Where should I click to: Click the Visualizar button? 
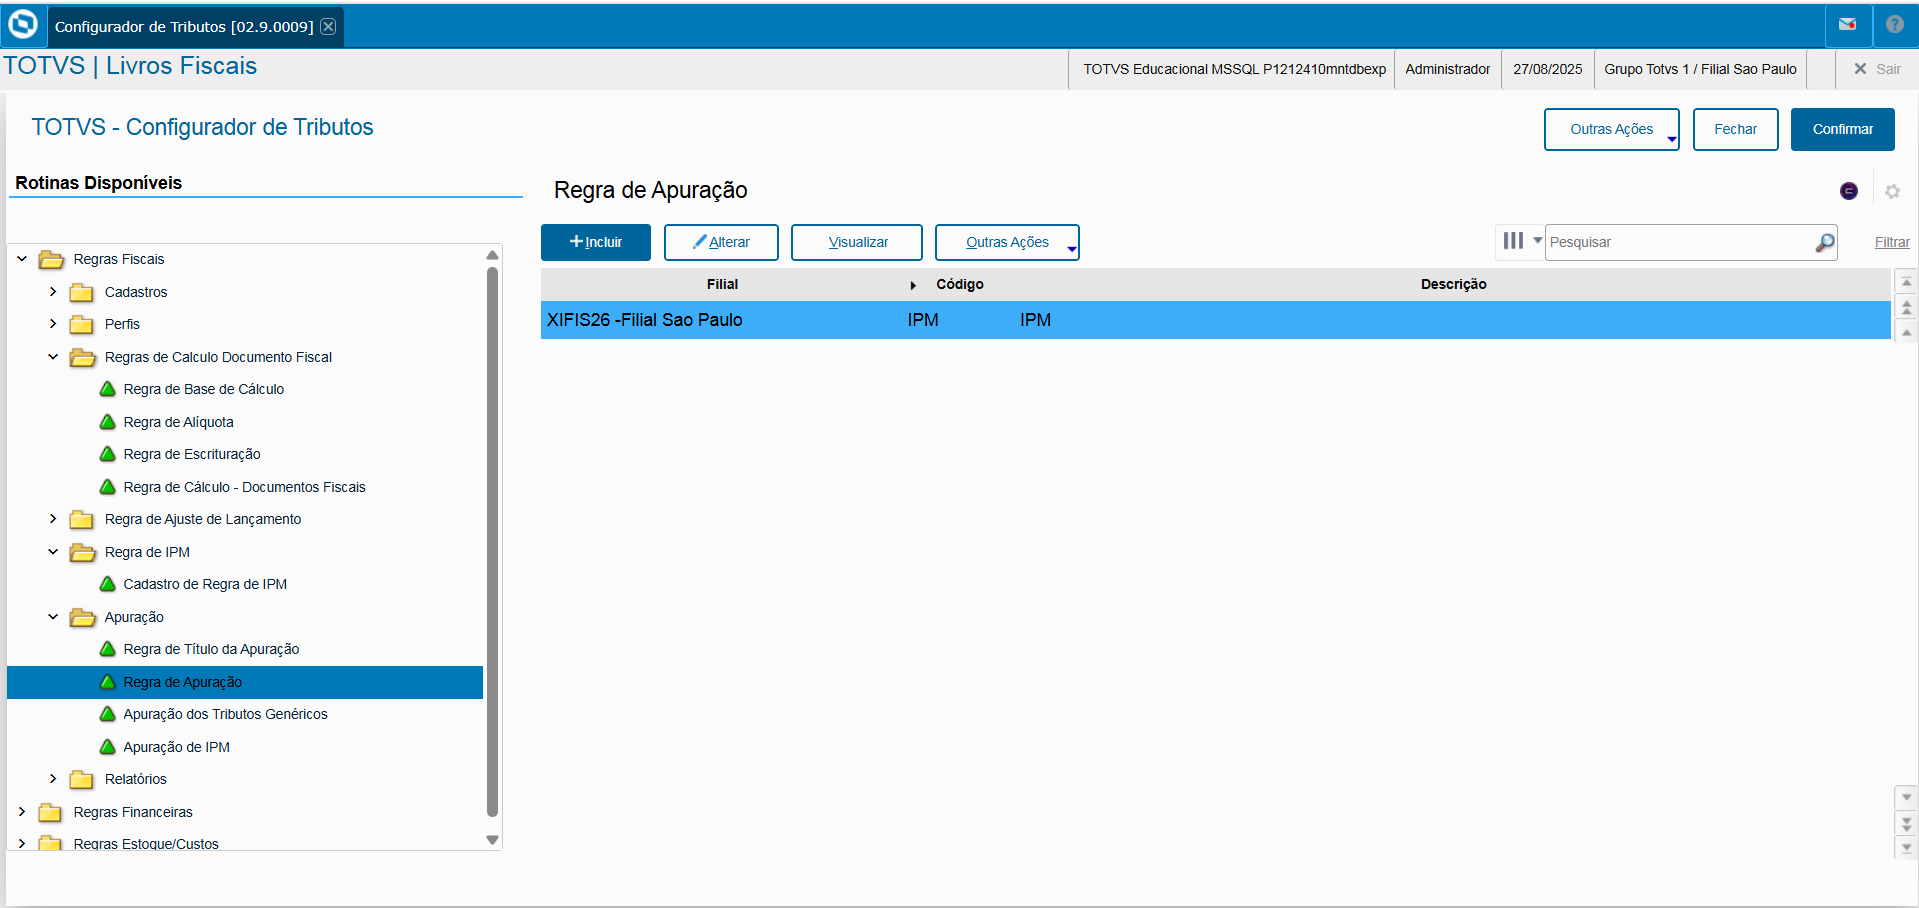857,242
